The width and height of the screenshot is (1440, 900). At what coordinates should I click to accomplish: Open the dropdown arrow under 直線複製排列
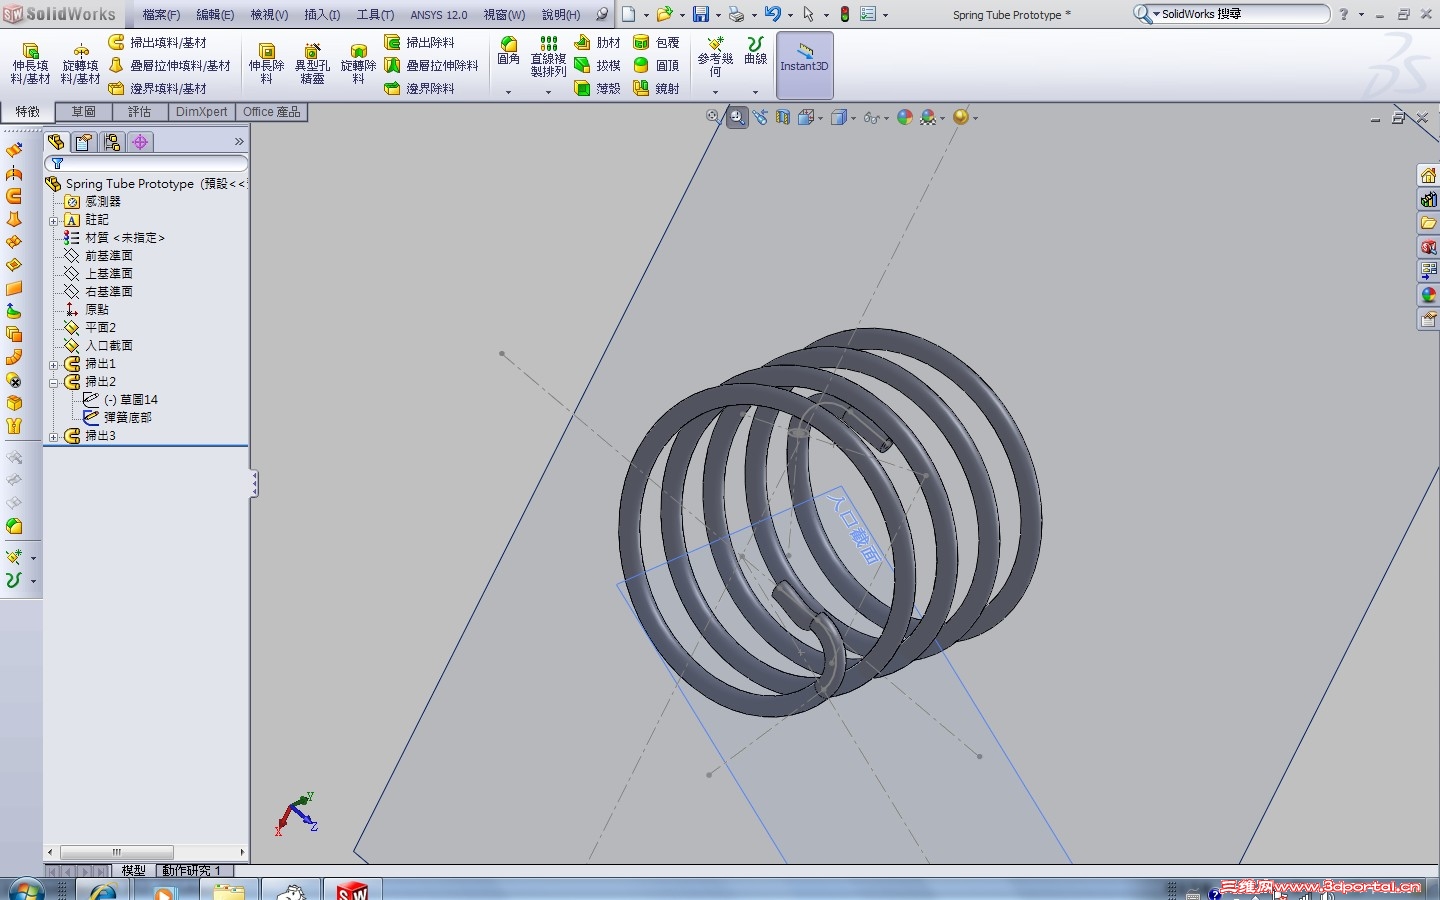pyautogui.click(x=548, y=92)
